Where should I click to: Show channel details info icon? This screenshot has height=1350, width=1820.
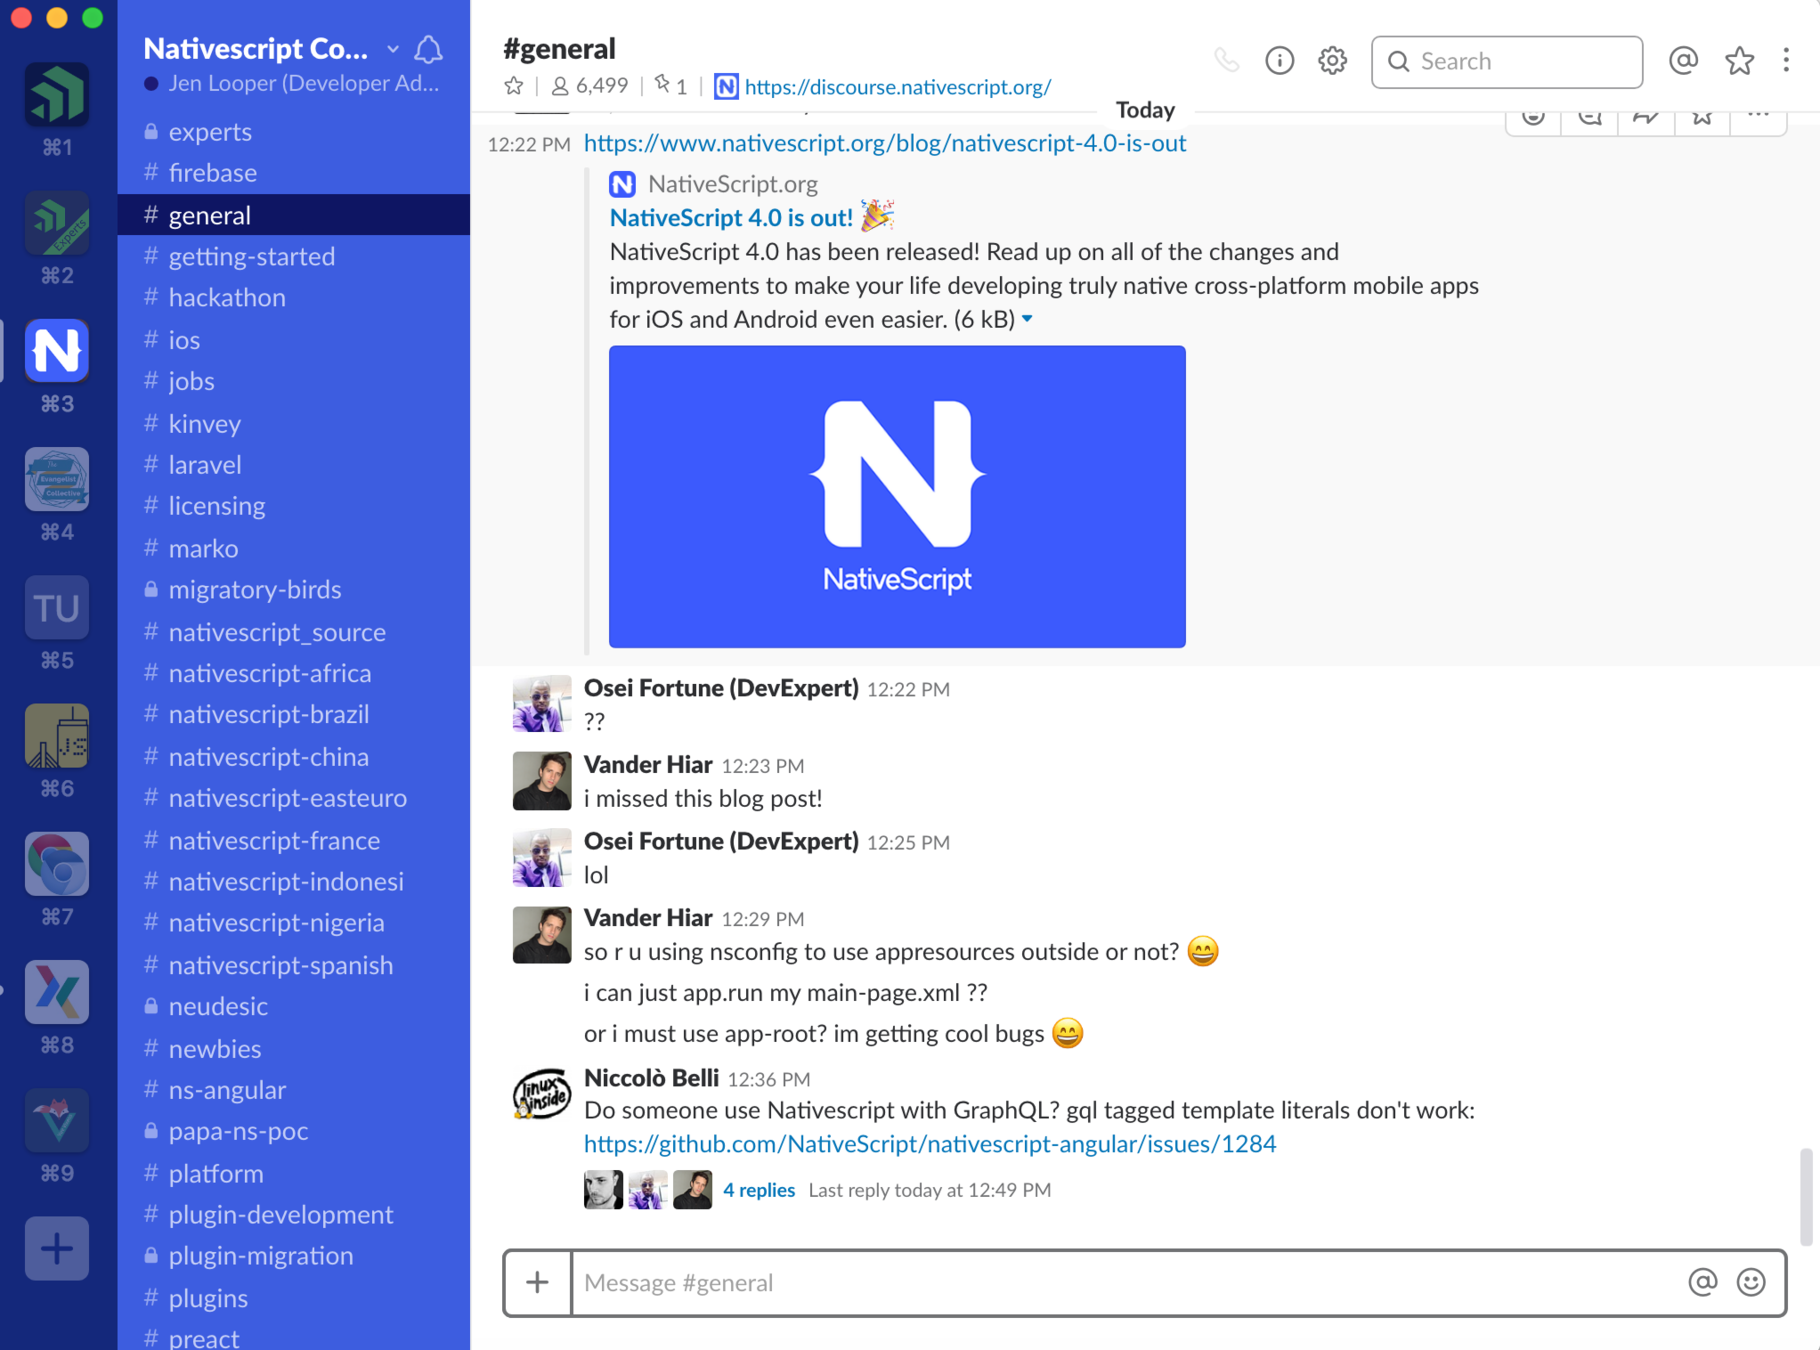(1279, 61)
